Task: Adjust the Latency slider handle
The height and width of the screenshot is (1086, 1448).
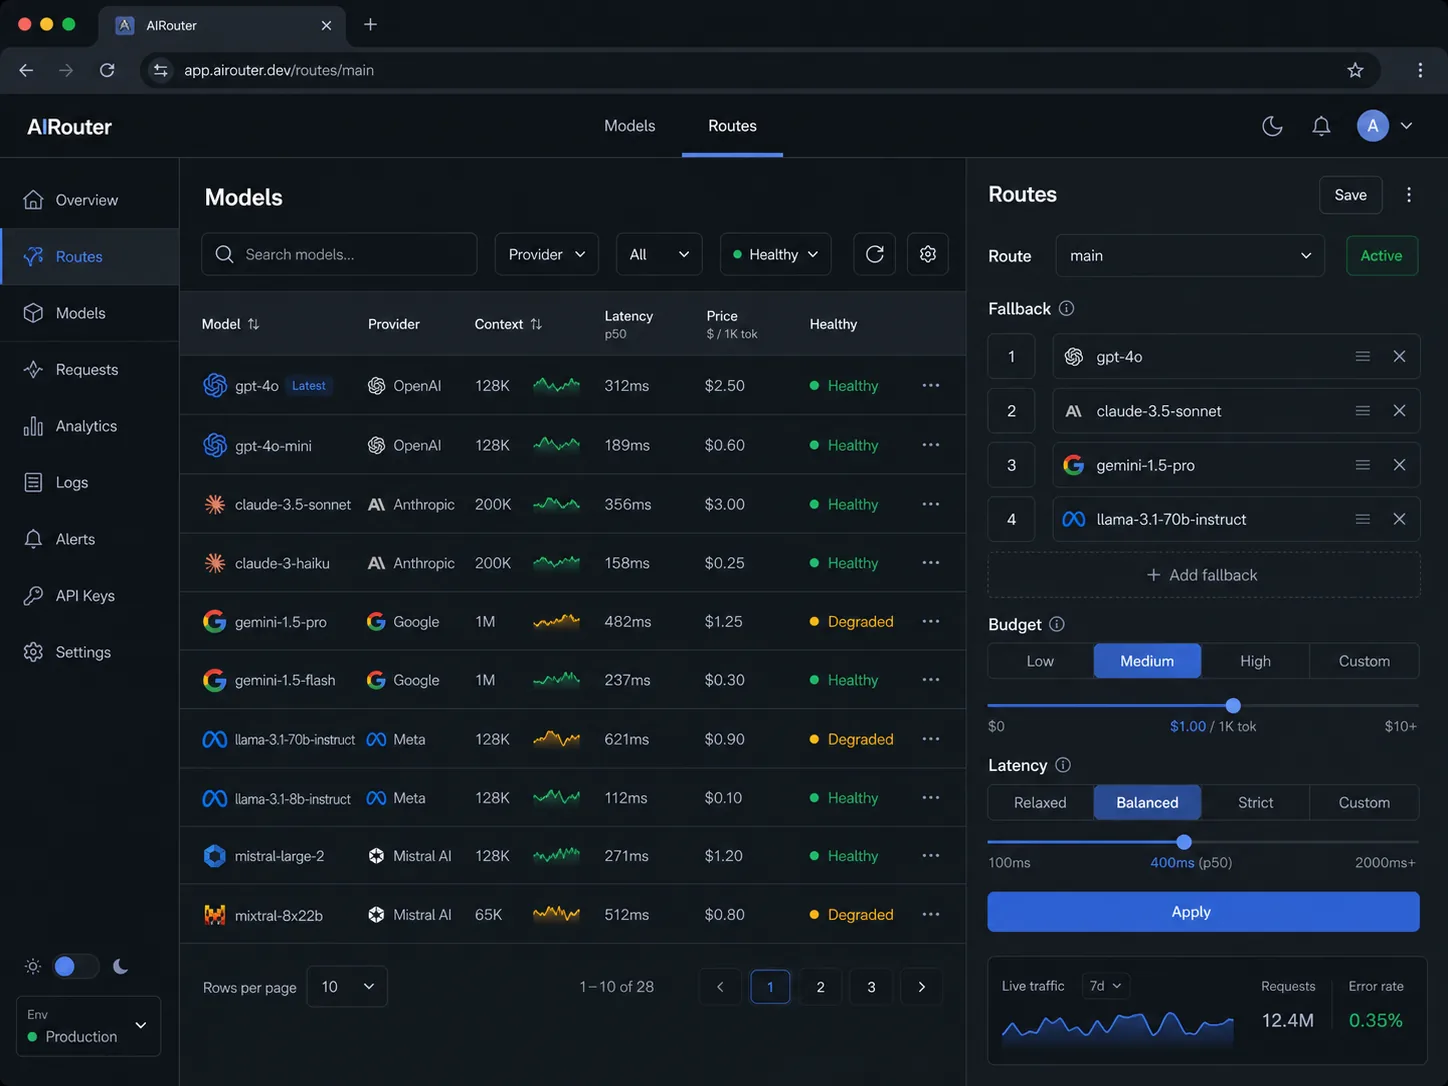Action: pyautogui.click(x=1184, y=842)
